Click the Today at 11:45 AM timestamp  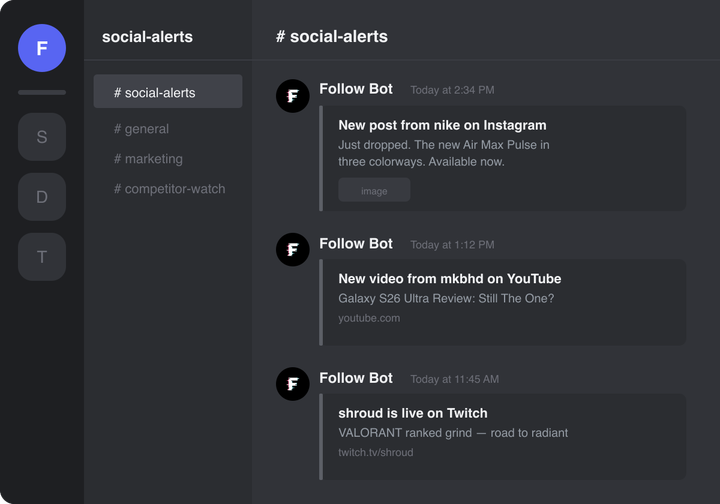(x=454, y=380)
